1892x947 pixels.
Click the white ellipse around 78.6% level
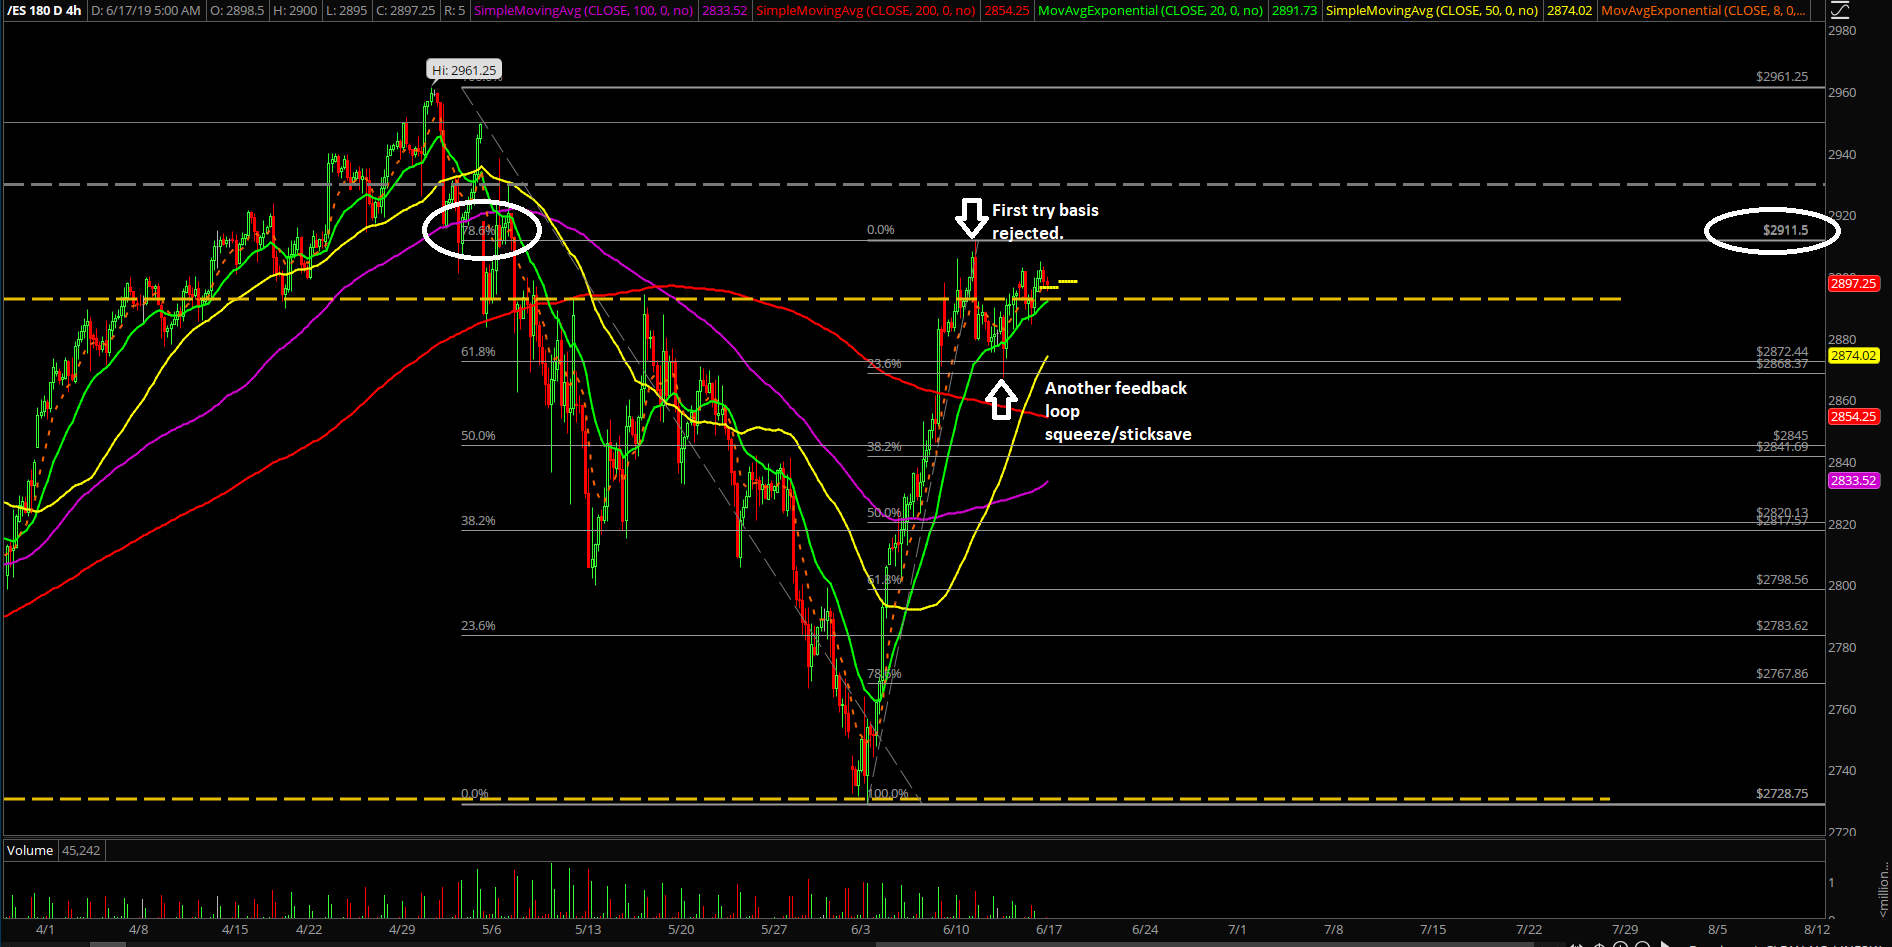[482, 230]
